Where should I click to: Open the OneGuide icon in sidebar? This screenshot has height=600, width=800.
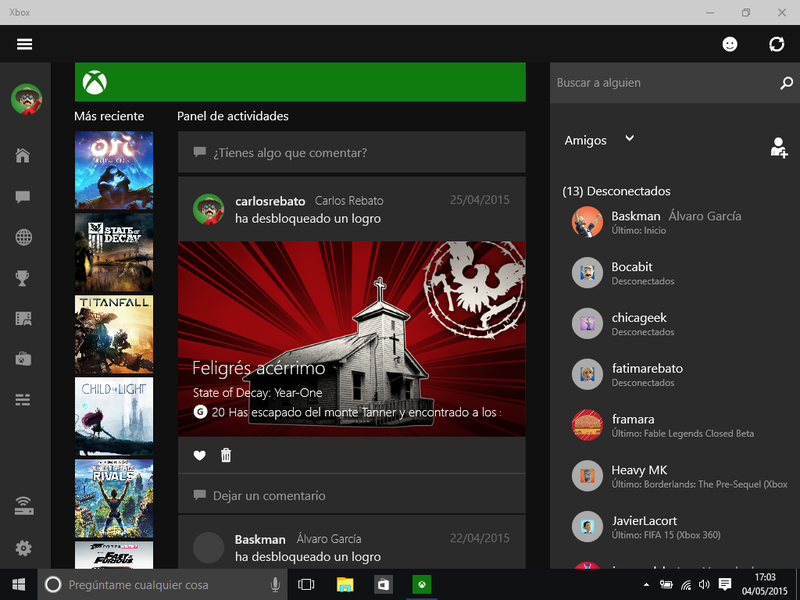(23, 399)
